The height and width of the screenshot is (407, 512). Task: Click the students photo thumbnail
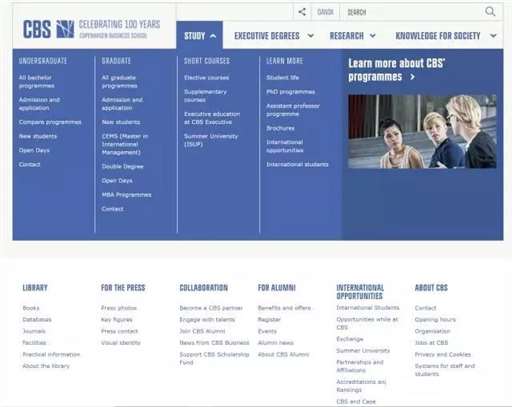point(422,131)
